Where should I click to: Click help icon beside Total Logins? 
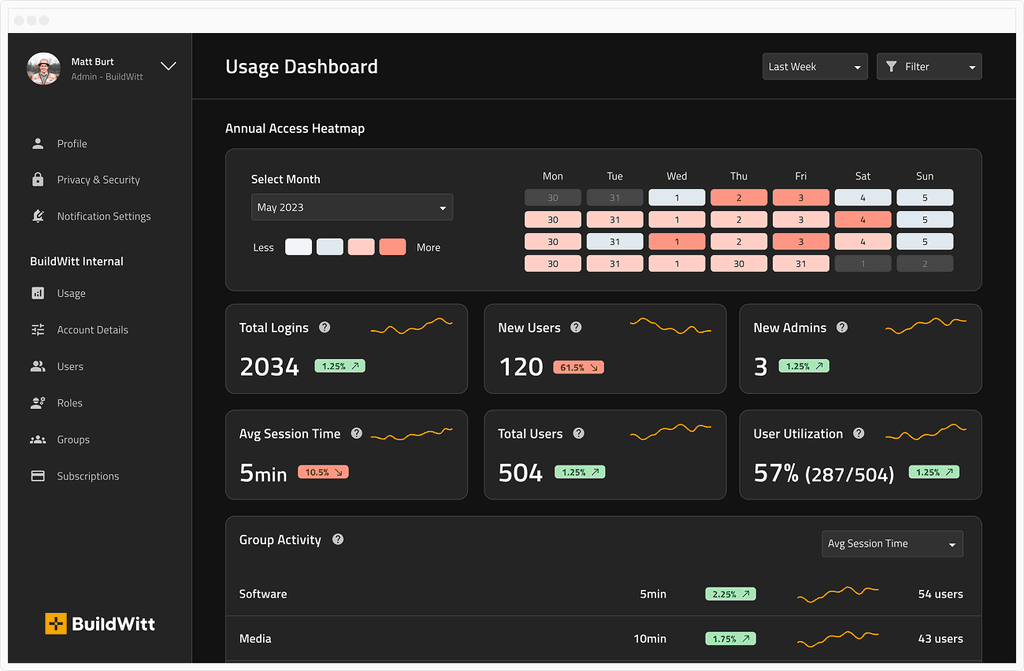pyautogui.click(x=325, y=327)
